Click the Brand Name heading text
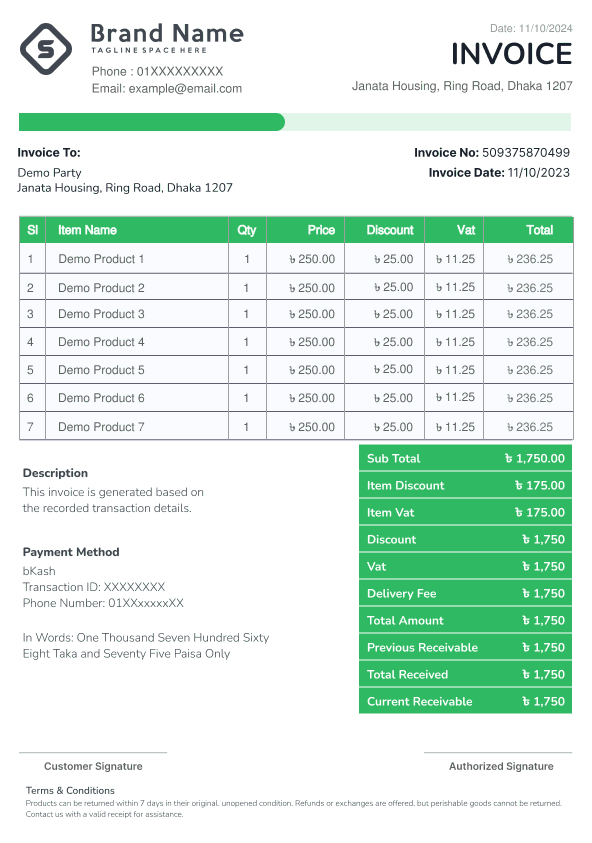592x843 pixels. (x=167, y=33)
